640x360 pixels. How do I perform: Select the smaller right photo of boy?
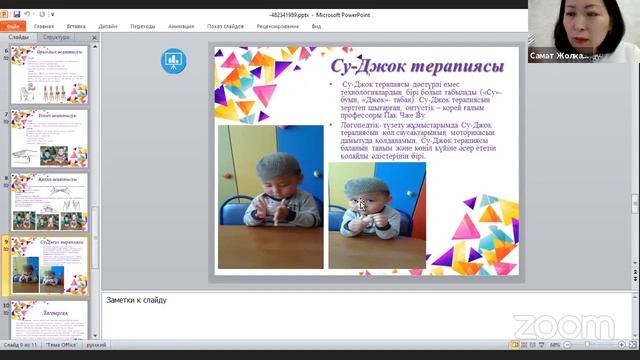pyautogui.click(x=377, y=216)
